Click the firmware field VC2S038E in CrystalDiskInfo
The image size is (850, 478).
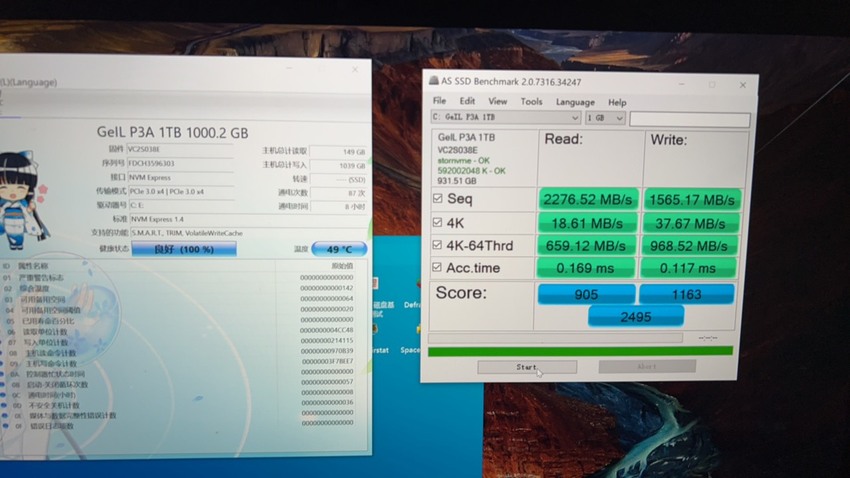180,150
